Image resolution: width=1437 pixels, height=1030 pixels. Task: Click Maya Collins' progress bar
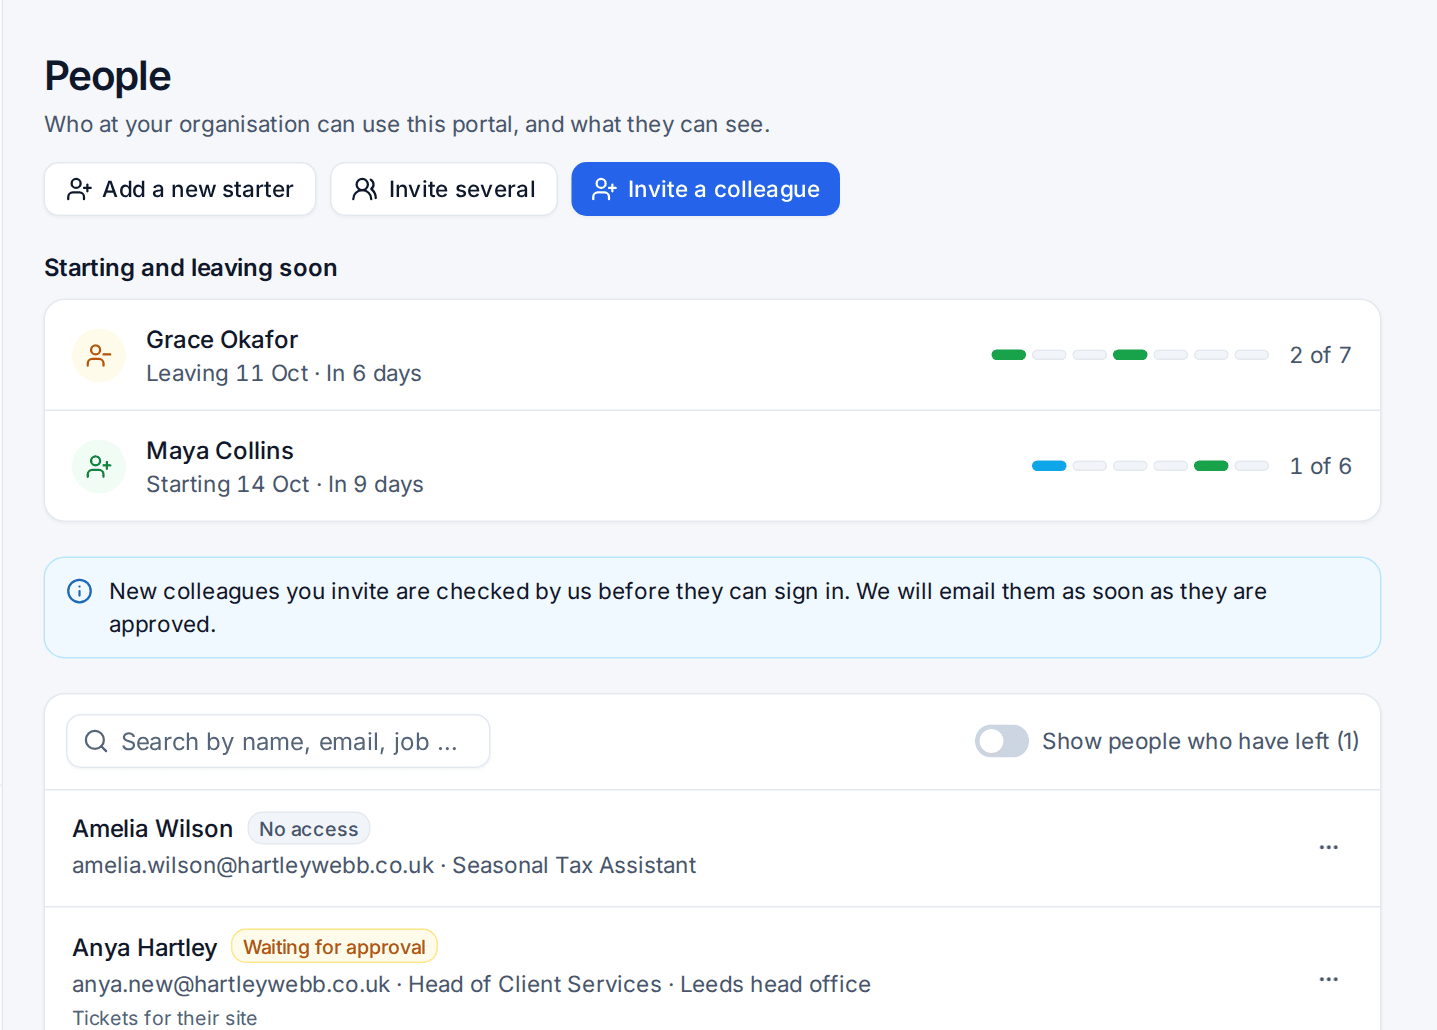click(1150, 466)
